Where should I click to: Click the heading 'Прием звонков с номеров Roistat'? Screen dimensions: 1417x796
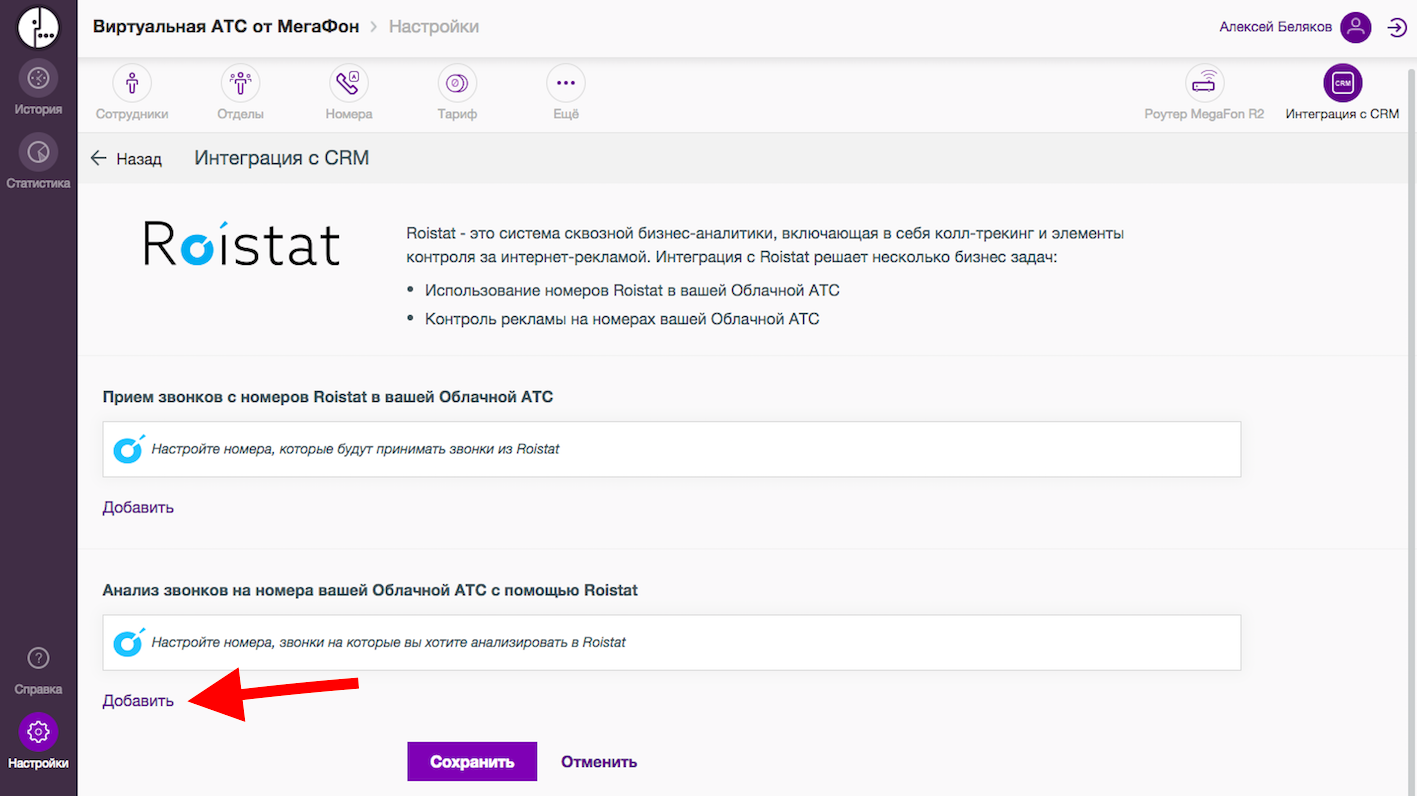(x=328, y=397)
